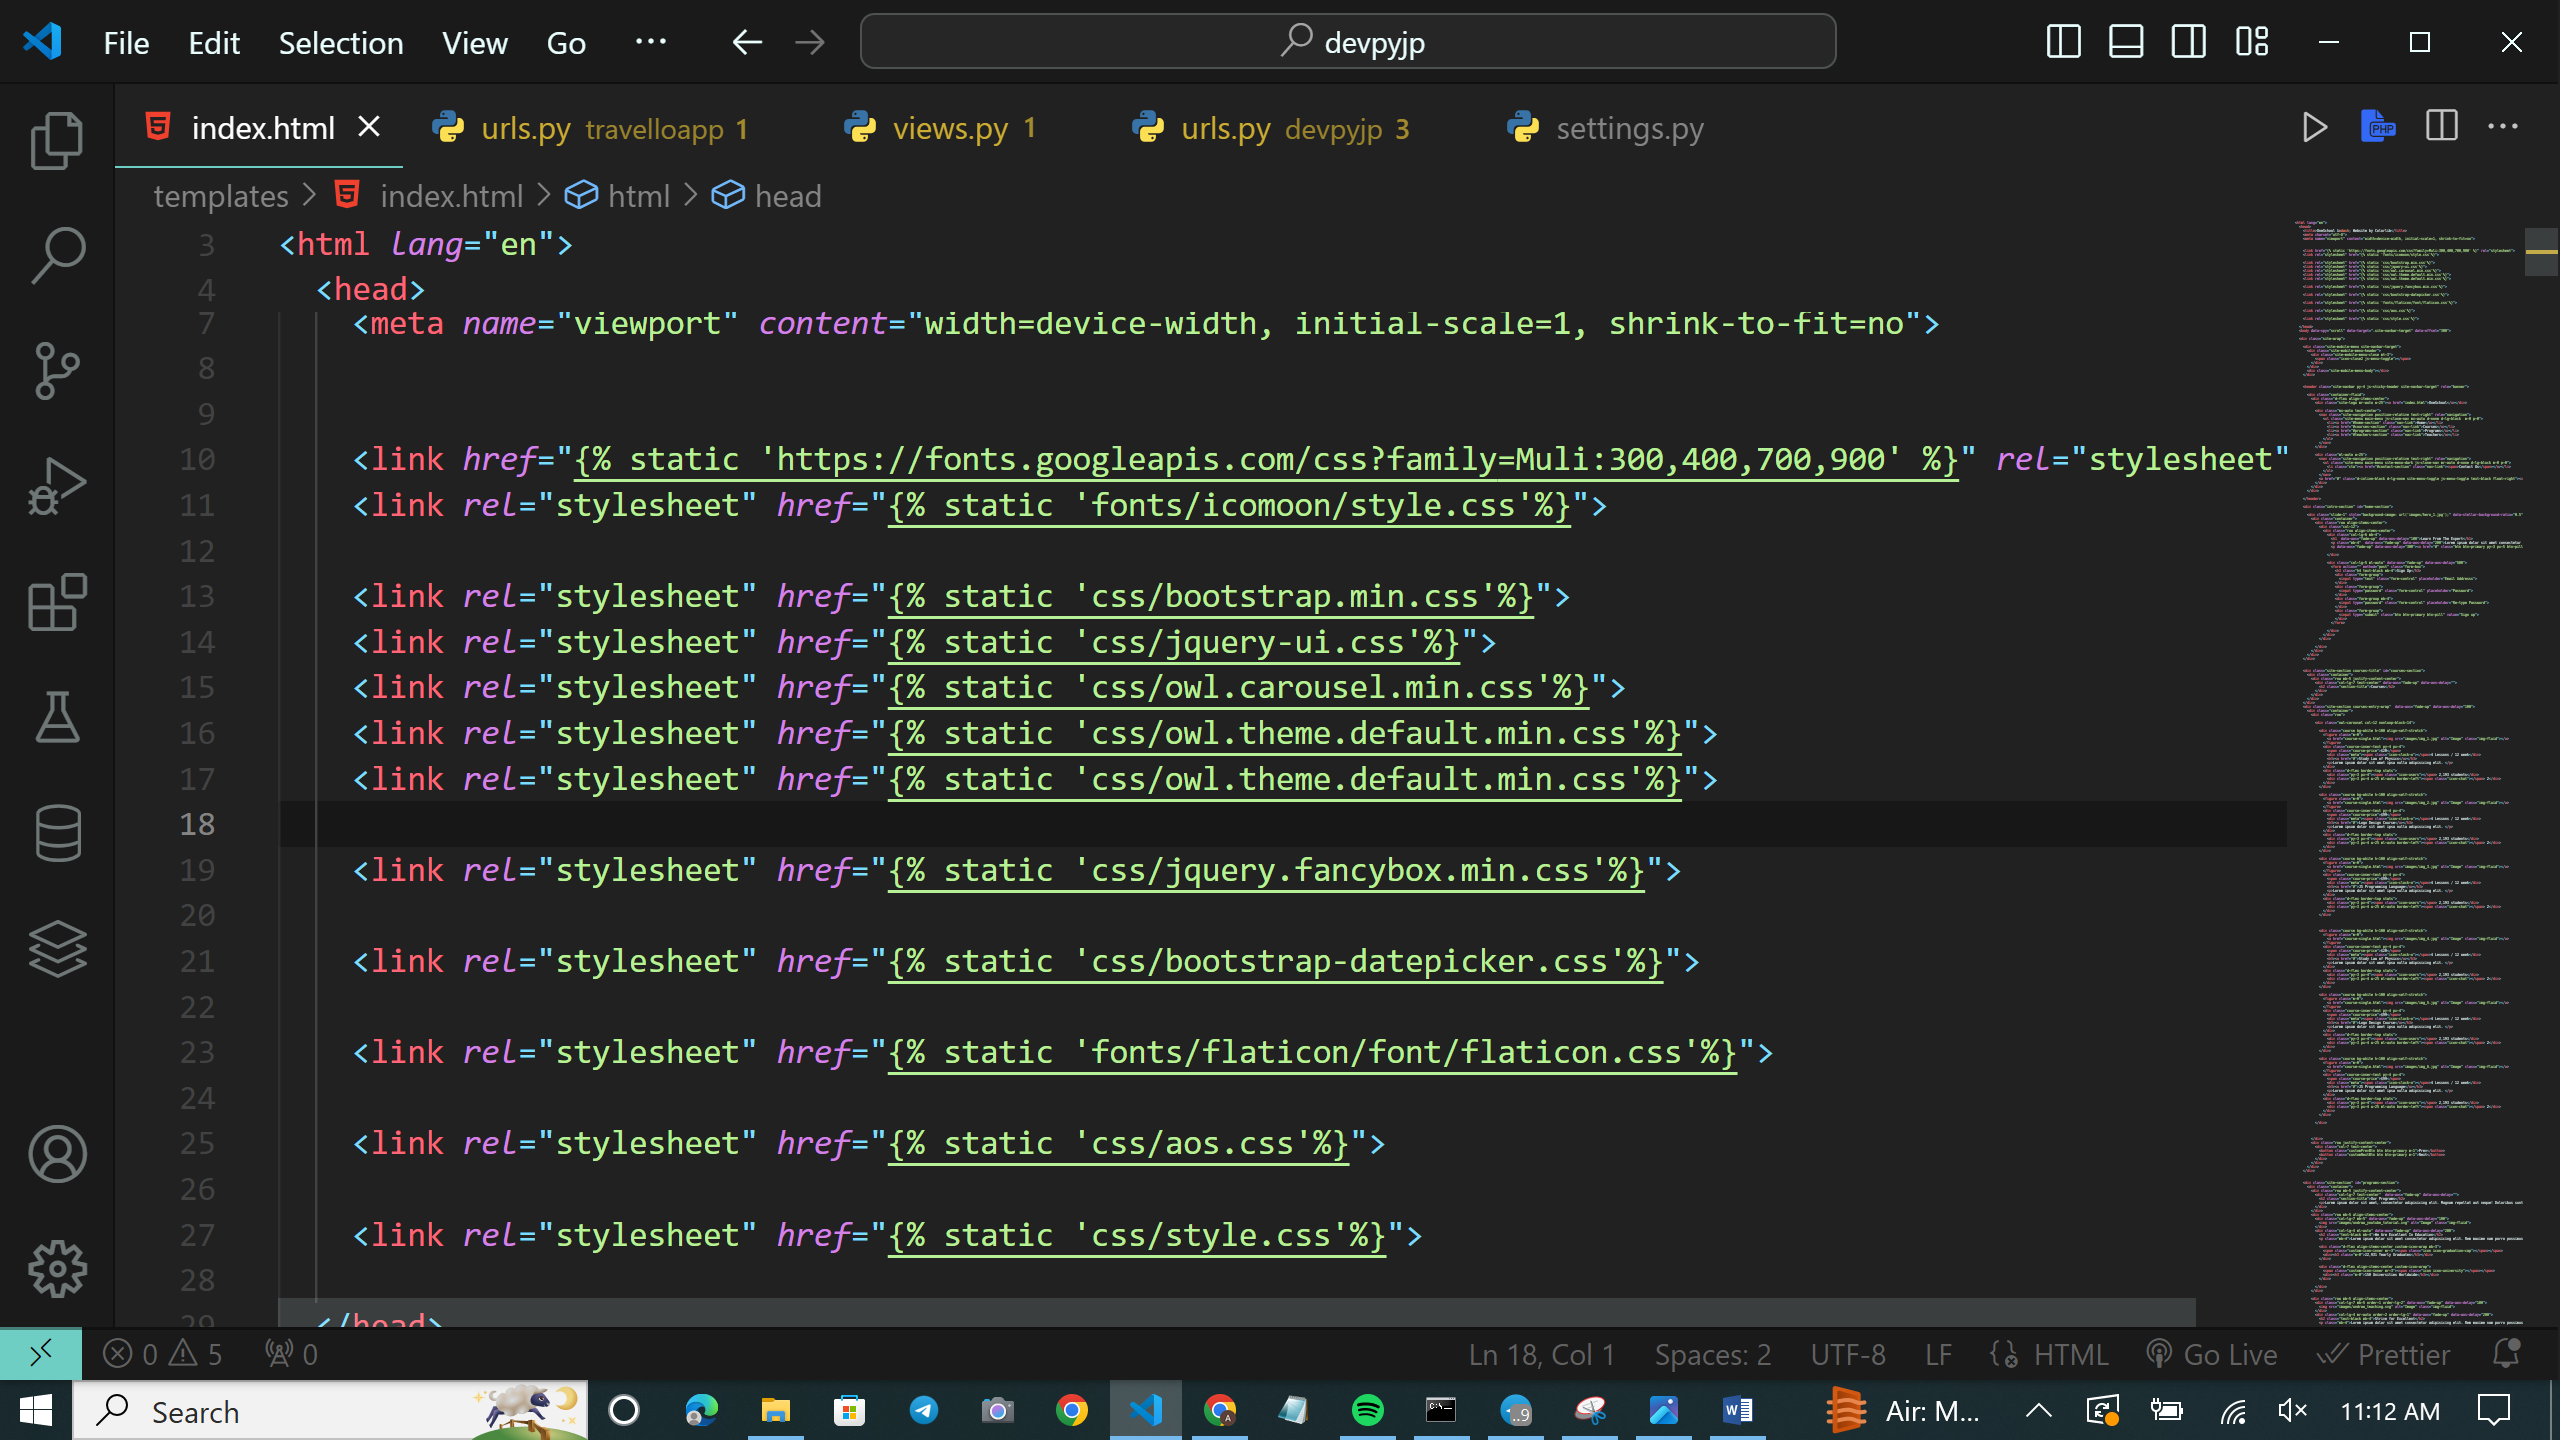This screenshot has width=2560, height=1440.
Task: Open the Testing flask icon
Action: point(57,717)
